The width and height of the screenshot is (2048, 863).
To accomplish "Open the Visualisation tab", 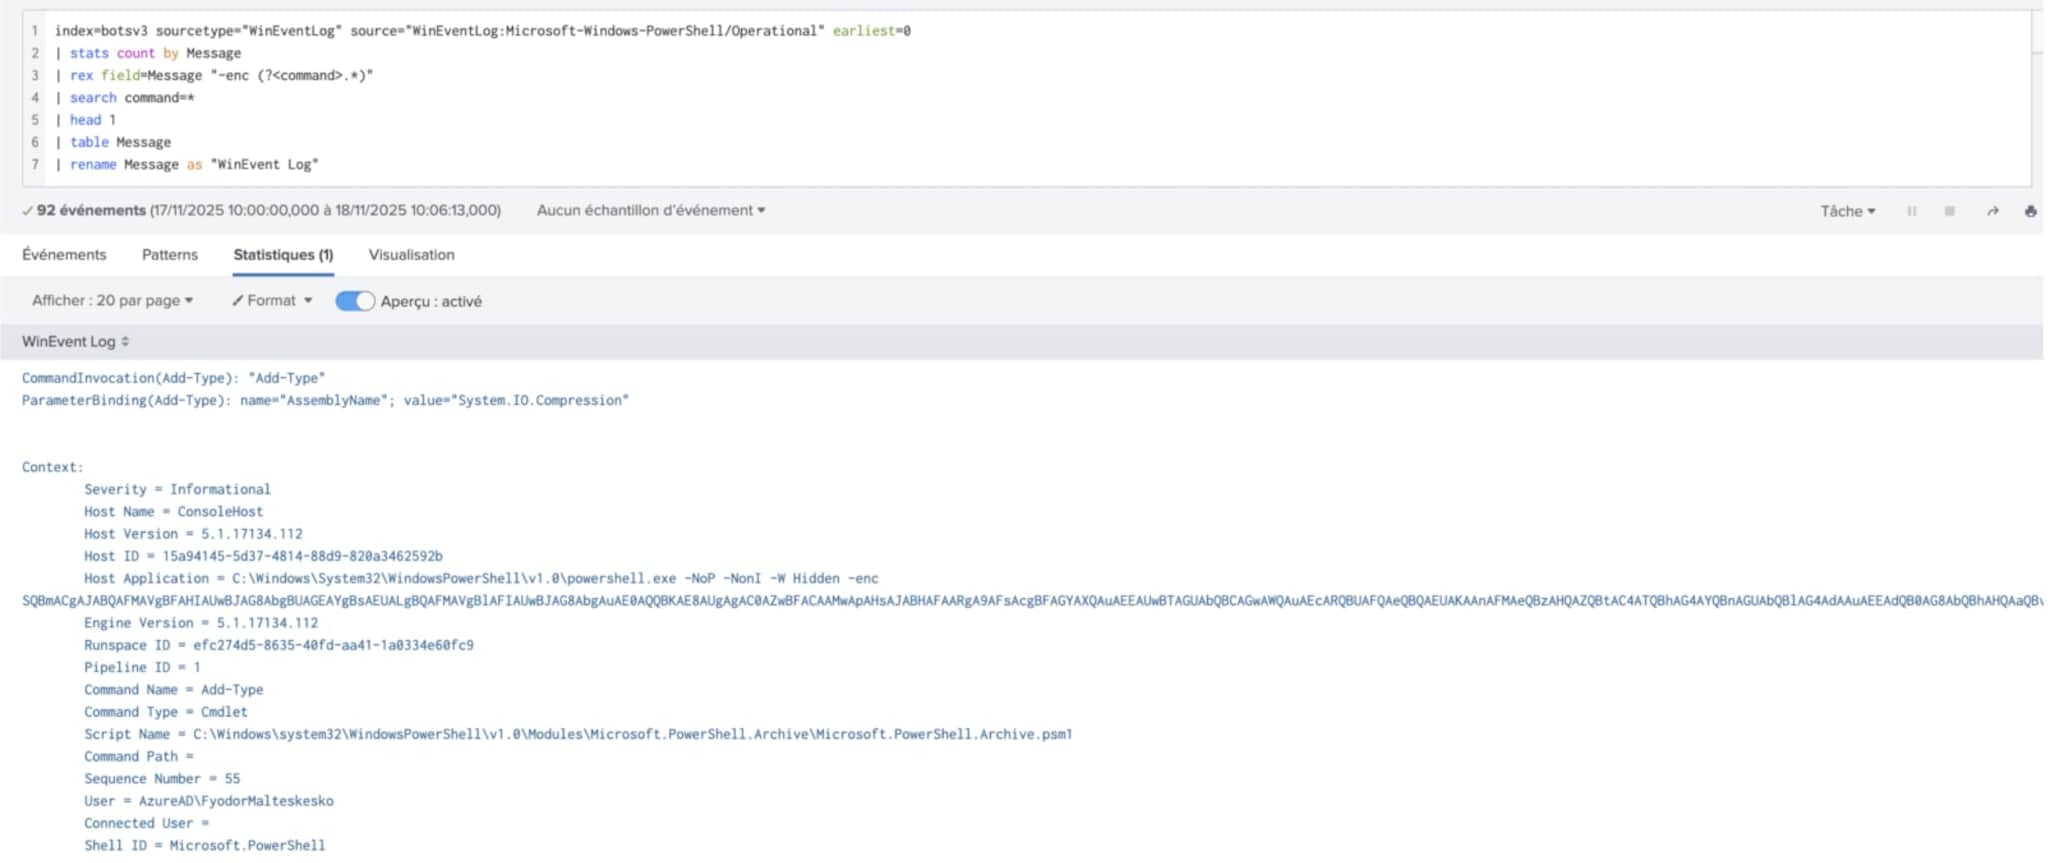I will click(411, 255).
